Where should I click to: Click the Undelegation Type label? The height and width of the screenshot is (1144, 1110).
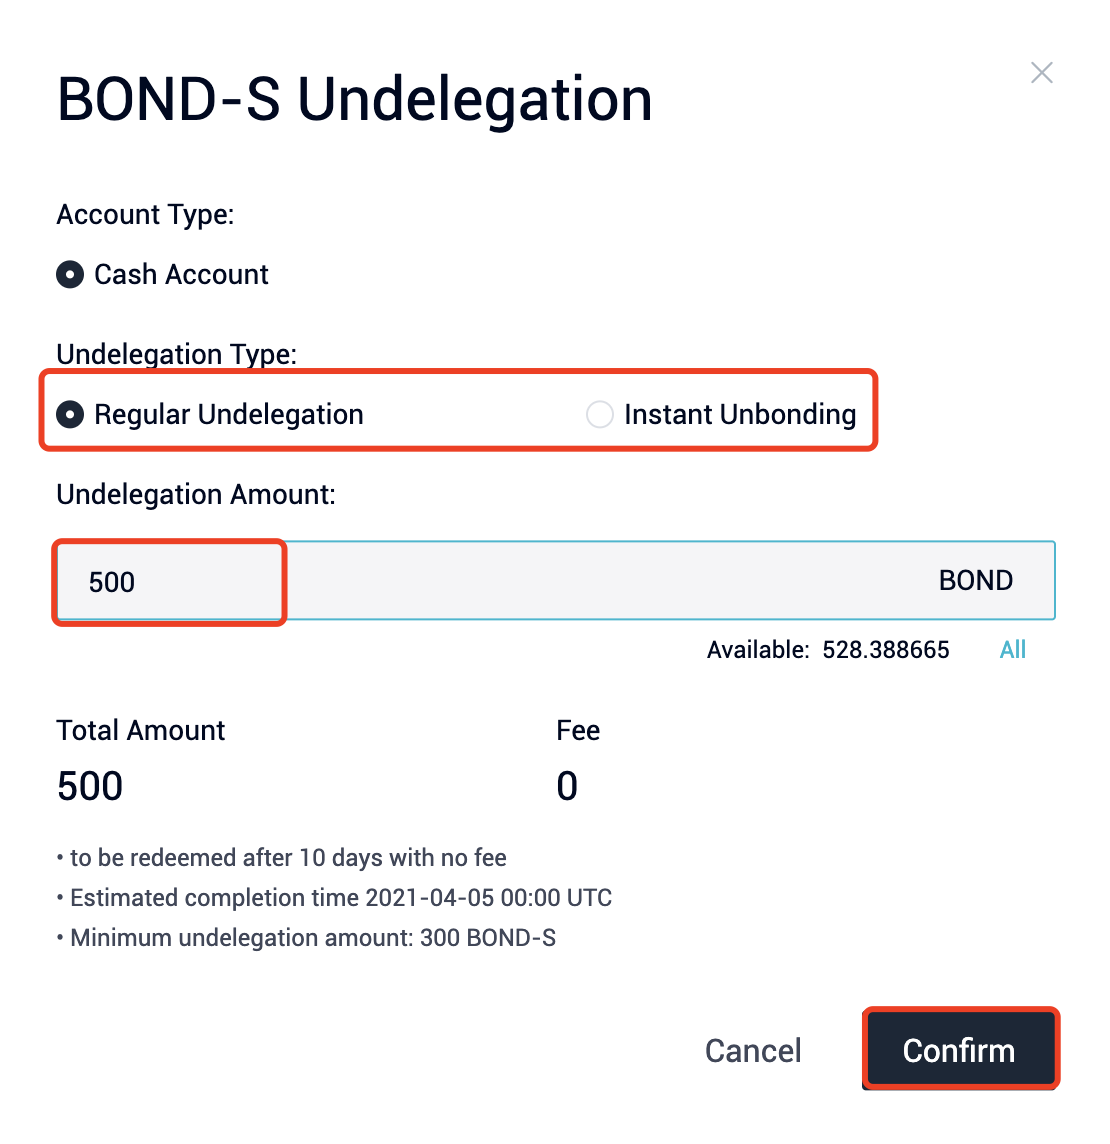[176, 354]
